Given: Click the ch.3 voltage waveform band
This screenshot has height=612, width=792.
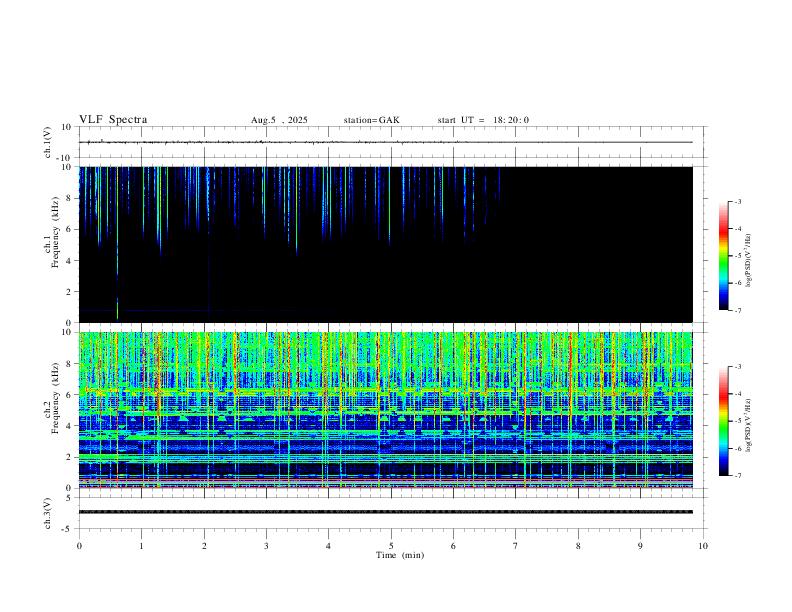Looking at the screenshot, I should (x=386, y=512).
